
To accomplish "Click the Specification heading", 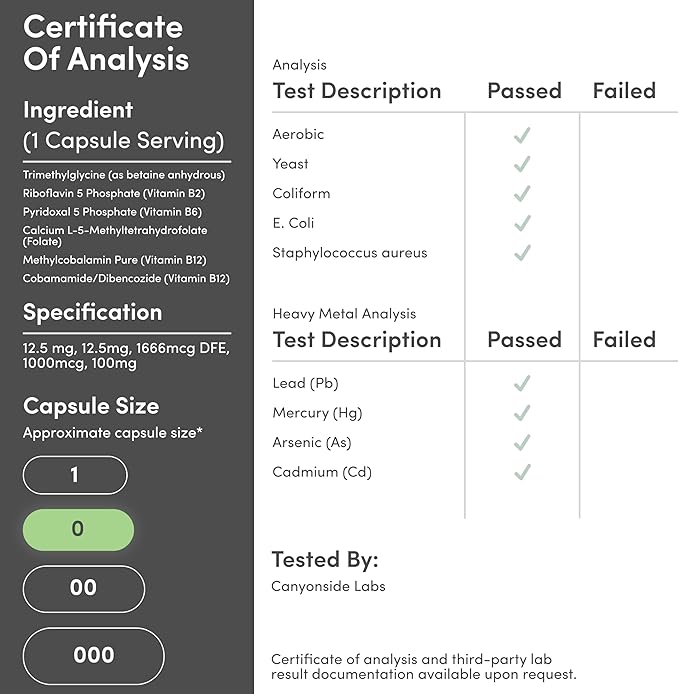I will (92, 312).
